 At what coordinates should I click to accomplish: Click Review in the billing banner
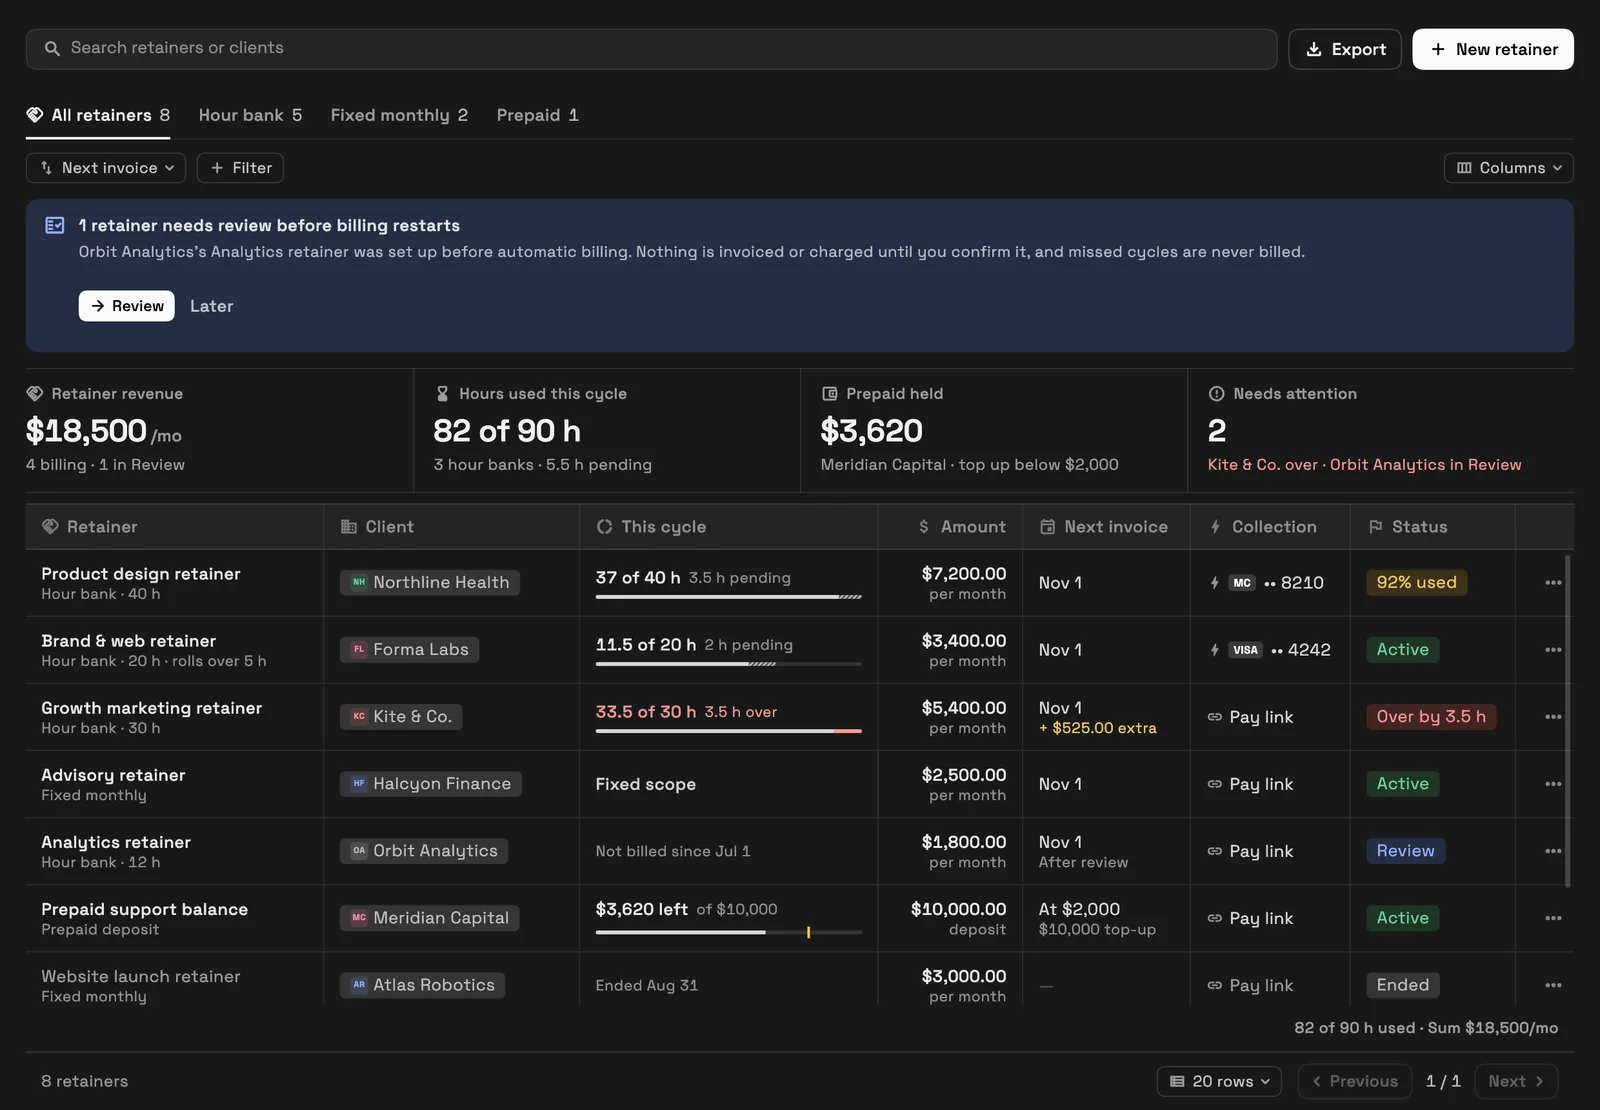127,306
